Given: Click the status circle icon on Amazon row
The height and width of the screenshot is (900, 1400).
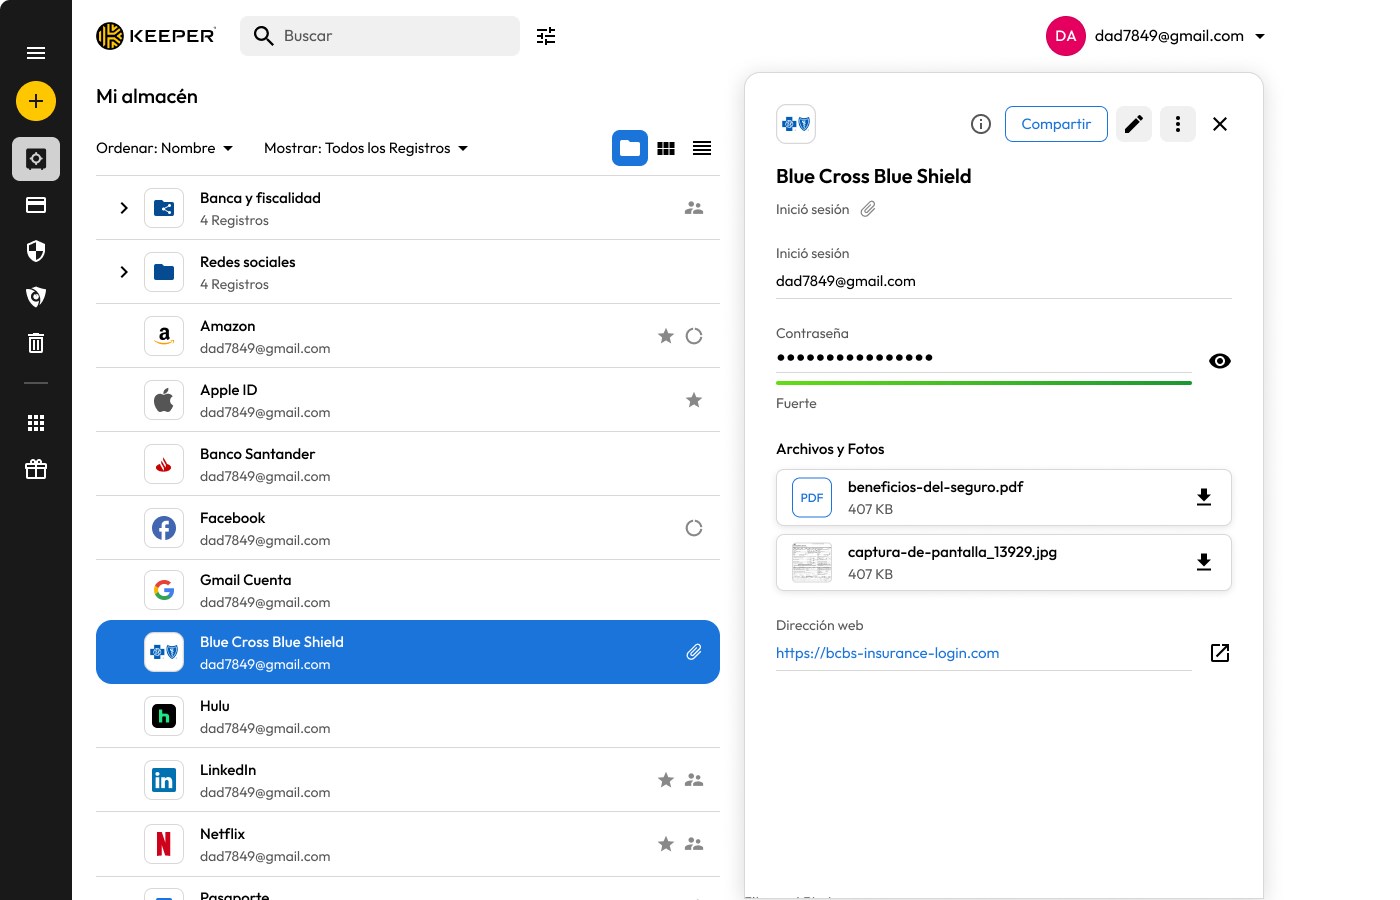Looking at the screenshot, I should click(x=694, y=336).
